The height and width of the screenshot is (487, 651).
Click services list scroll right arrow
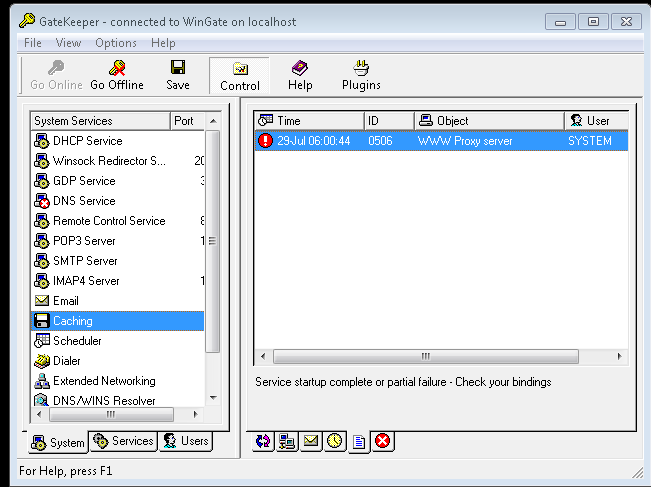point(196,414)
